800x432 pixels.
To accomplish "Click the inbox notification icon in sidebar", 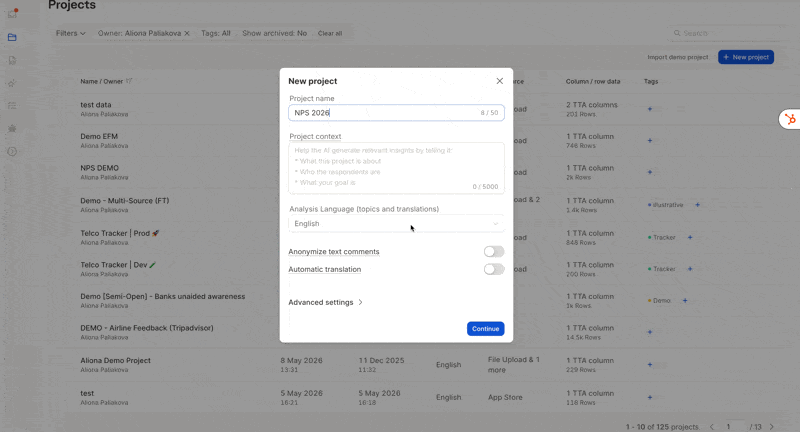I will tap(12, 14).
